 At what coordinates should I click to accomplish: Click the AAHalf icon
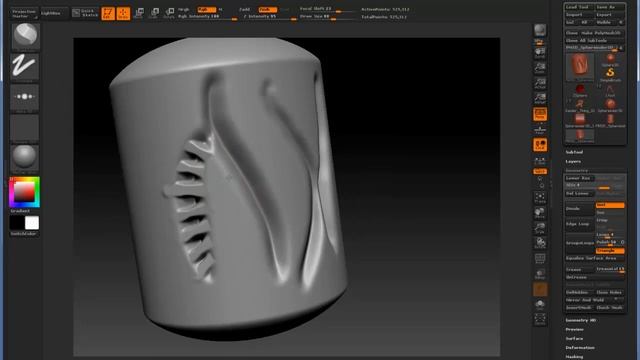coord(540,98)
